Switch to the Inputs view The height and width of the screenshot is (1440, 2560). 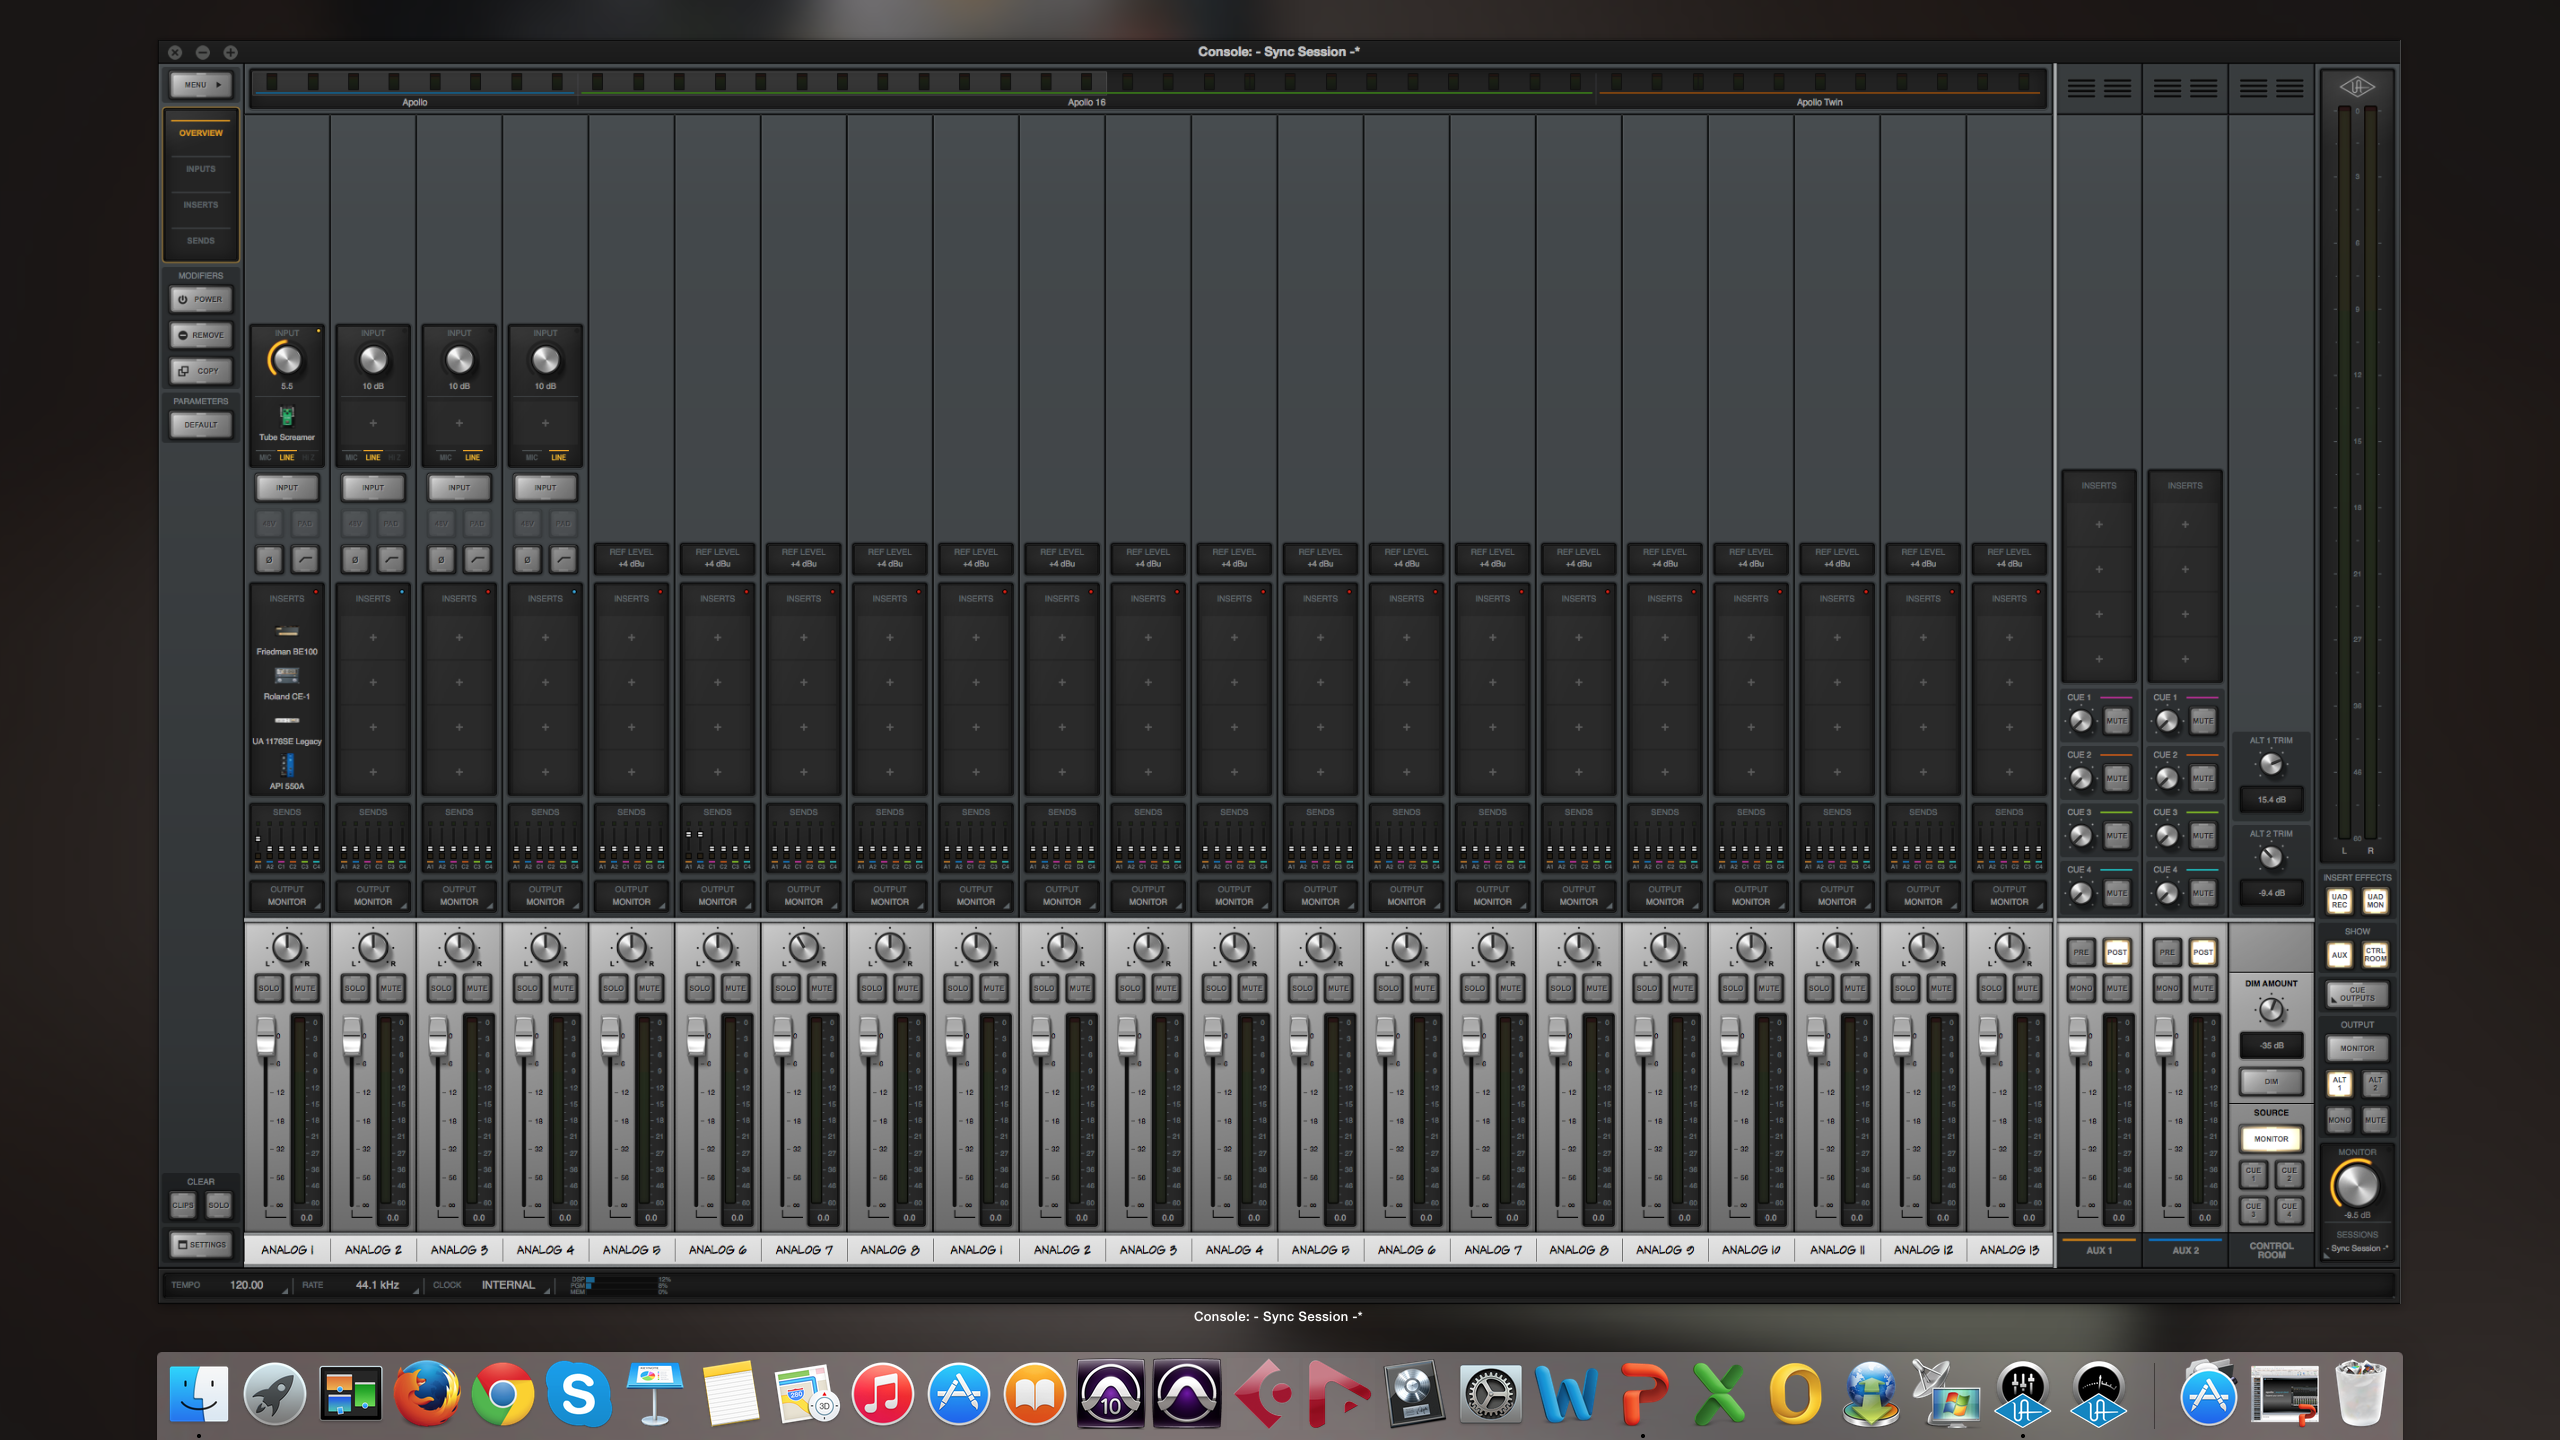(201, 169)
